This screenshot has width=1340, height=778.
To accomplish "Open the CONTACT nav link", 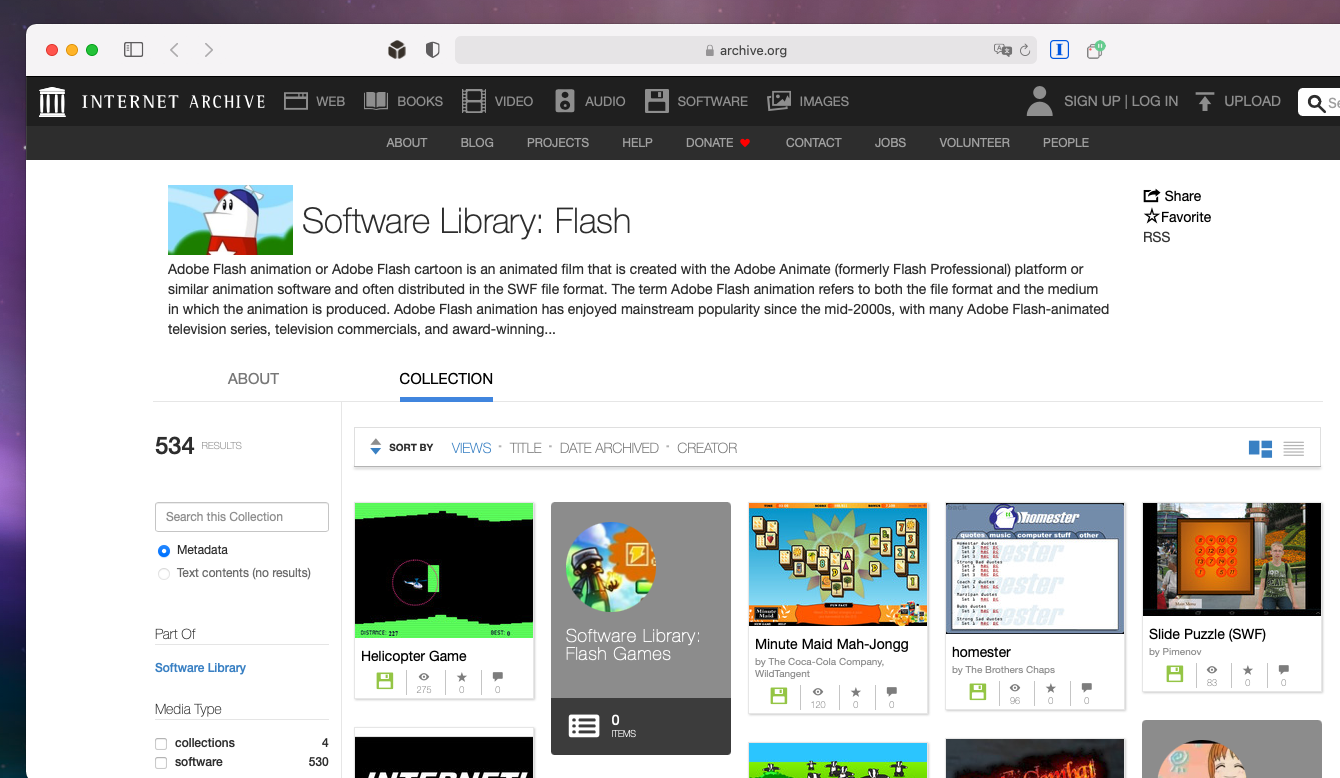I will coord(813,143).
